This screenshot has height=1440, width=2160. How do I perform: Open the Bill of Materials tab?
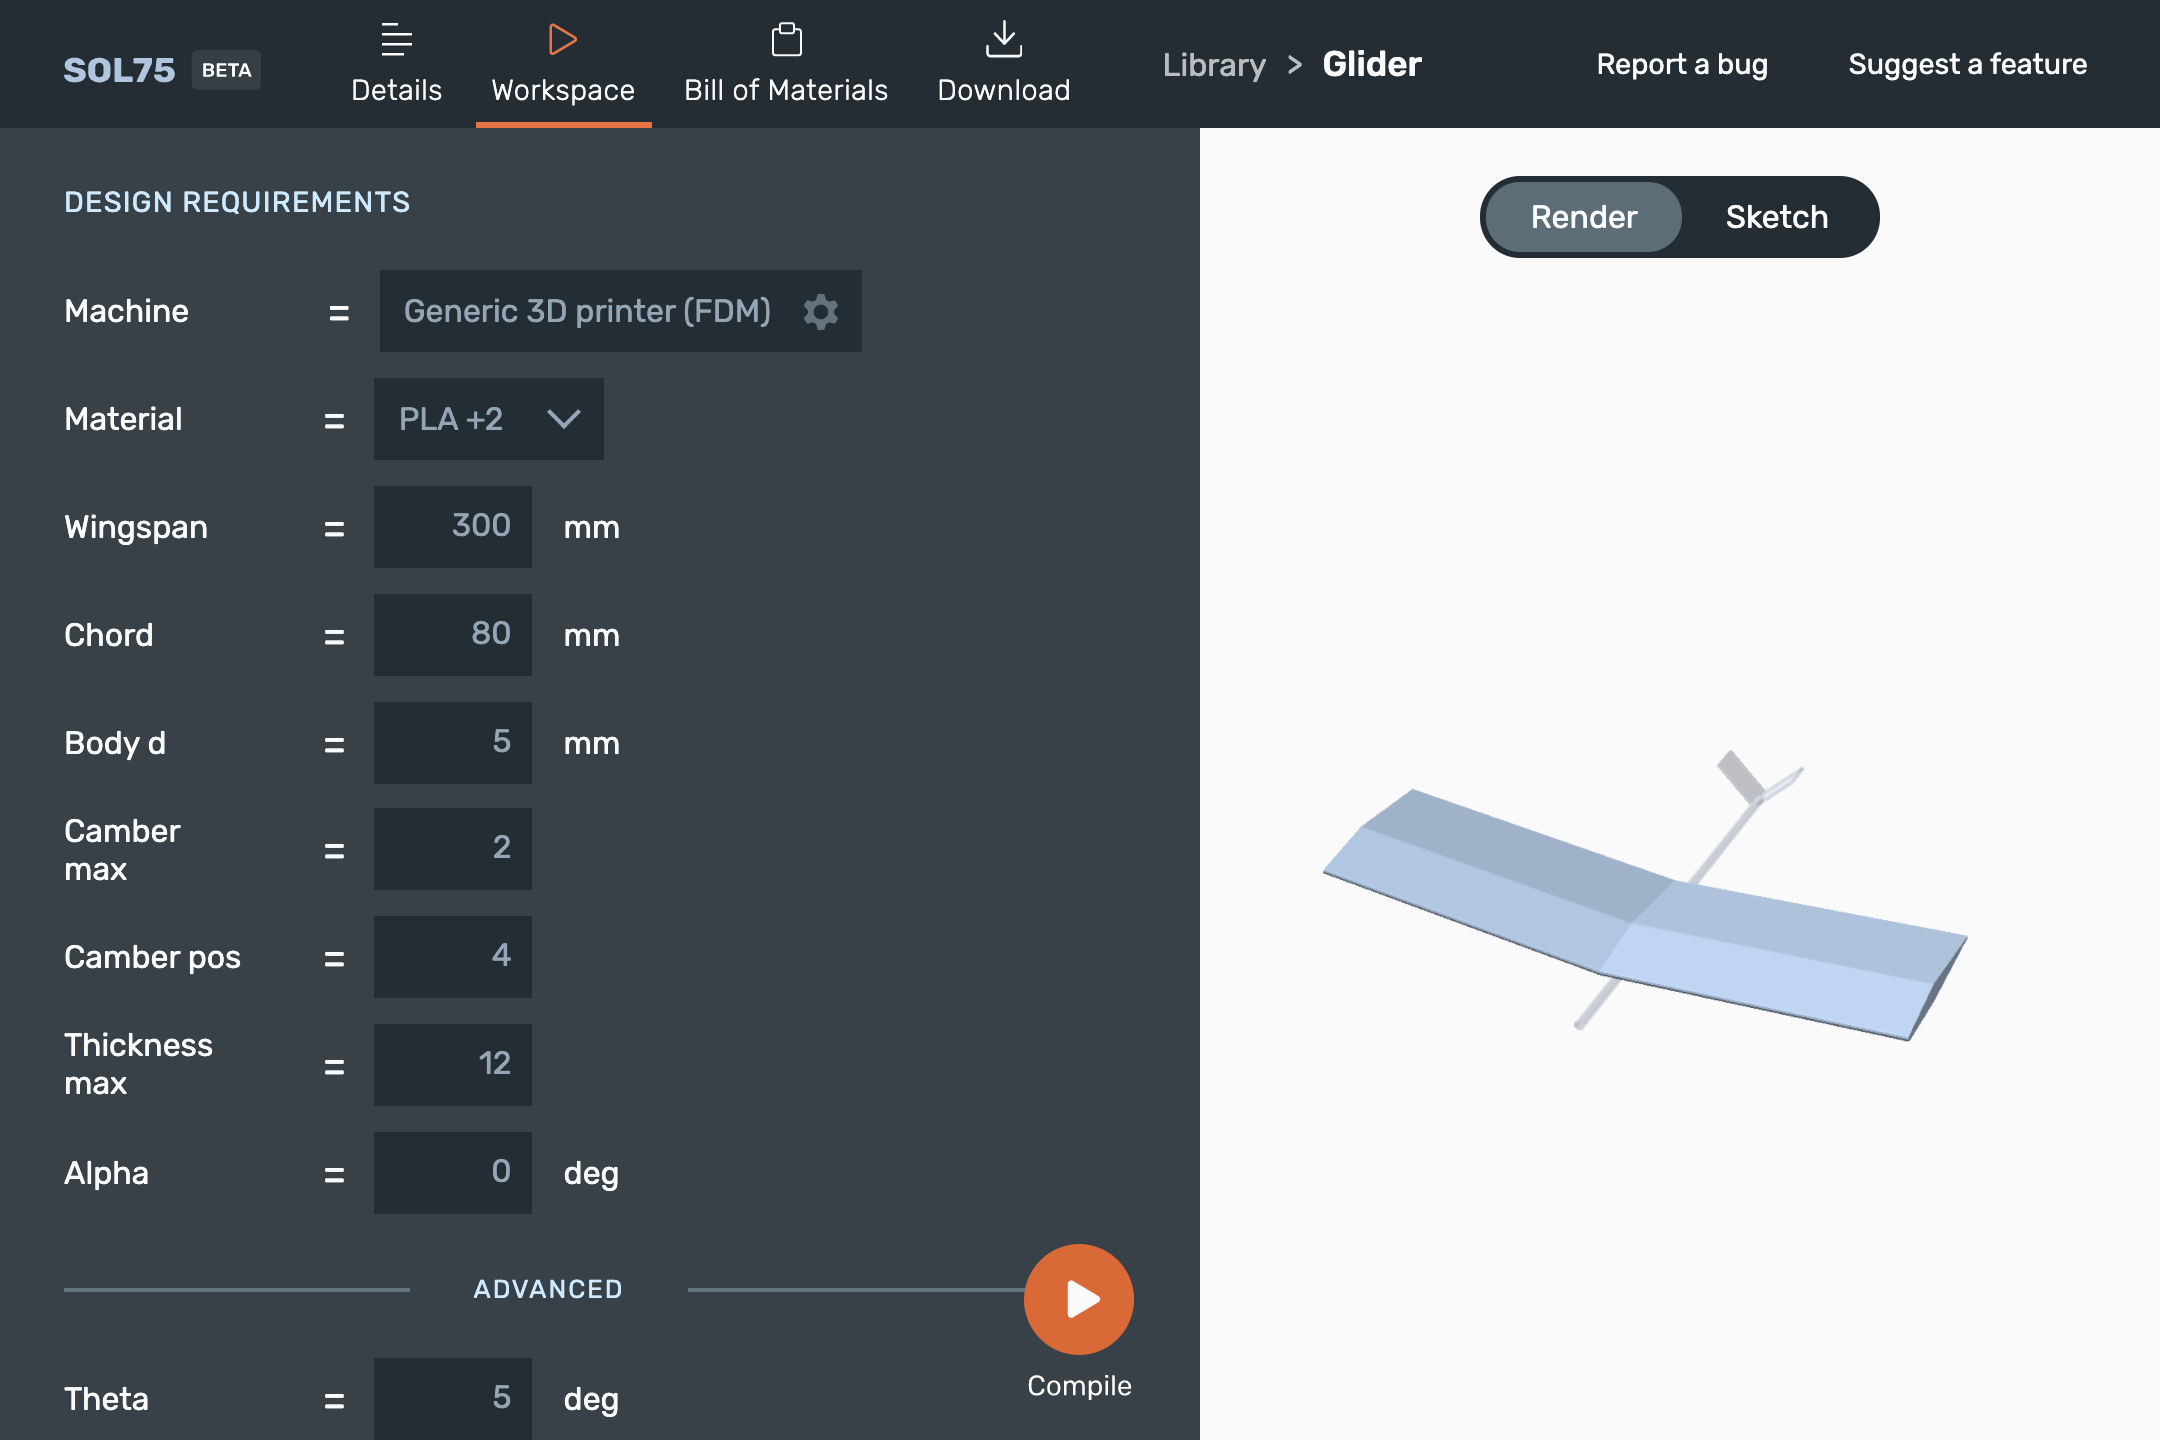(x=786, y=64)
